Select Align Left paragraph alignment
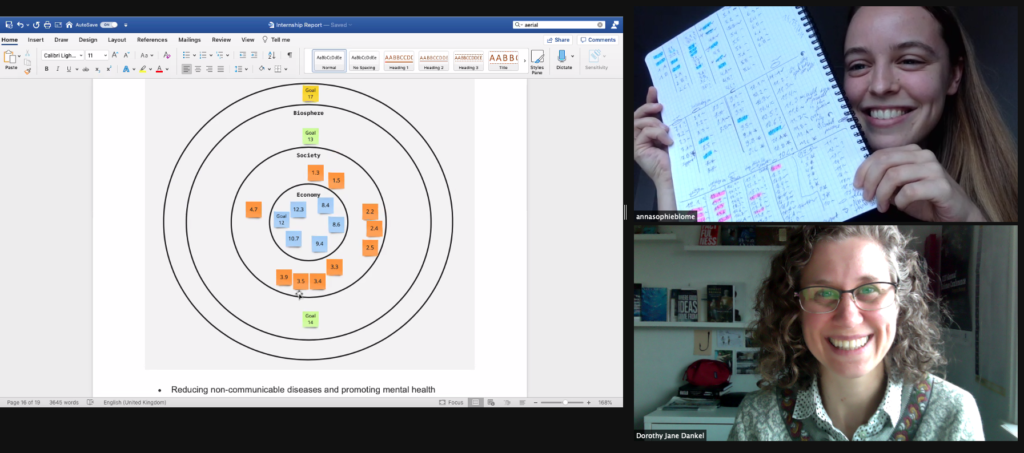Screen dimensions: 1024x453 (x=187, y=69)
